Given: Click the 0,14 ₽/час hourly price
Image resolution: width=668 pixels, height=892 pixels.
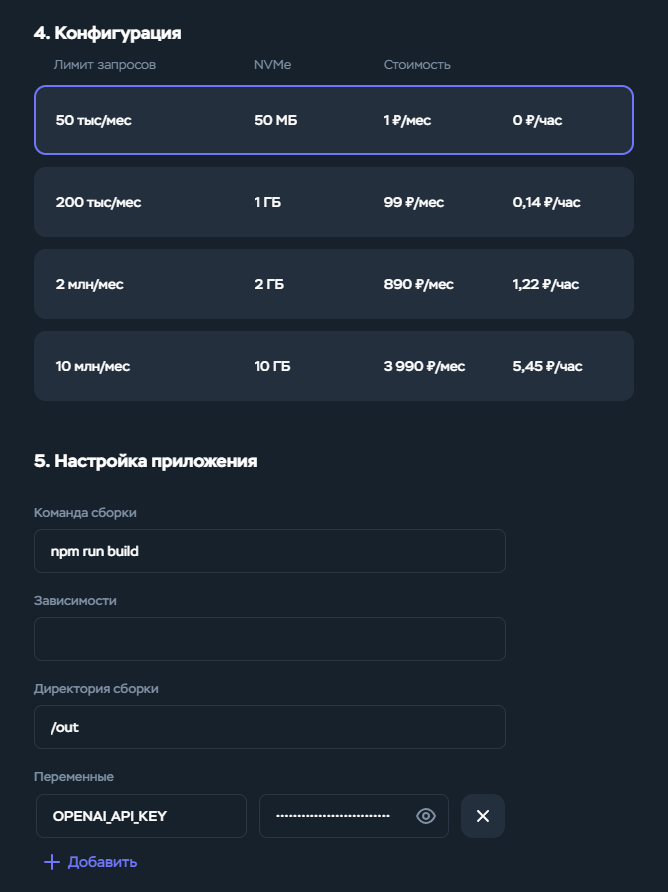Looking at the screenshot, I should [546, 202].
